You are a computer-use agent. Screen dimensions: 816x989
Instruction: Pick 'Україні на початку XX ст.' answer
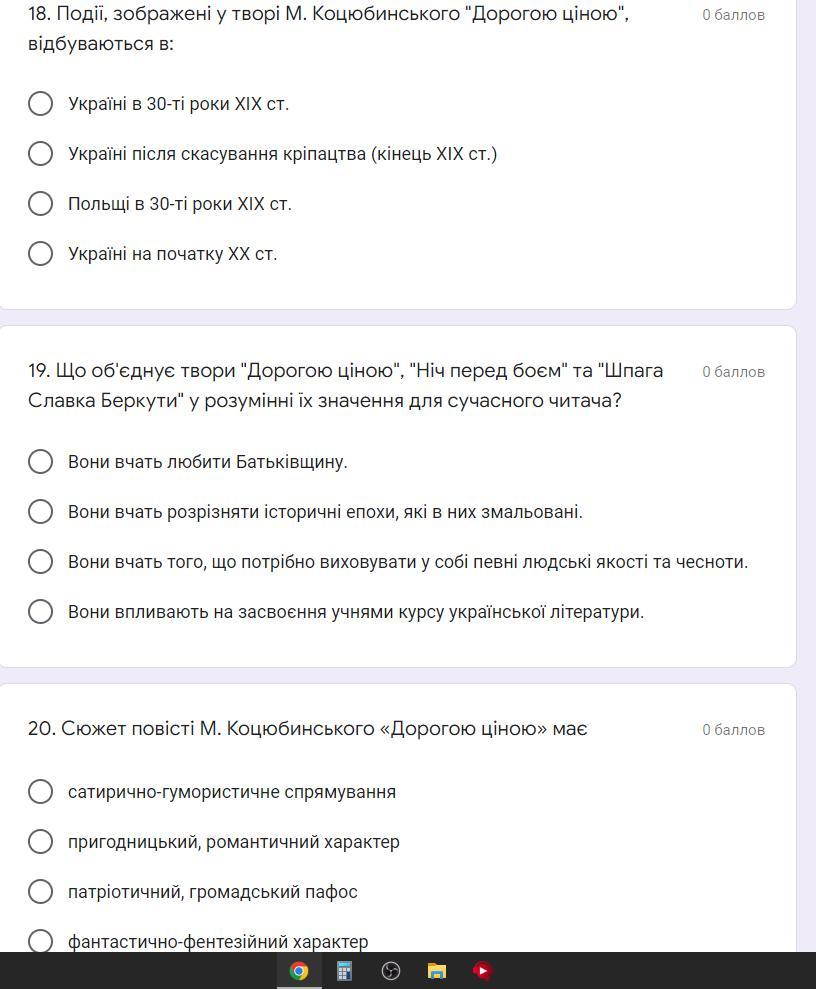click(41, 254)
